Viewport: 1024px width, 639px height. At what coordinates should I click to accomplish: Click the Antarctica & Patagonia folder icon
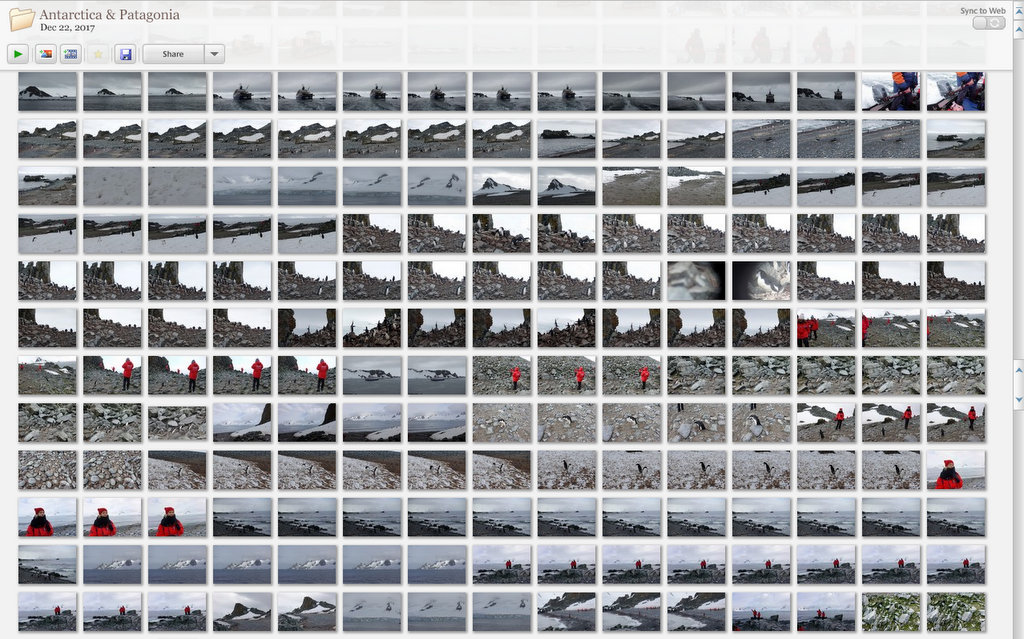coord(21,19)
